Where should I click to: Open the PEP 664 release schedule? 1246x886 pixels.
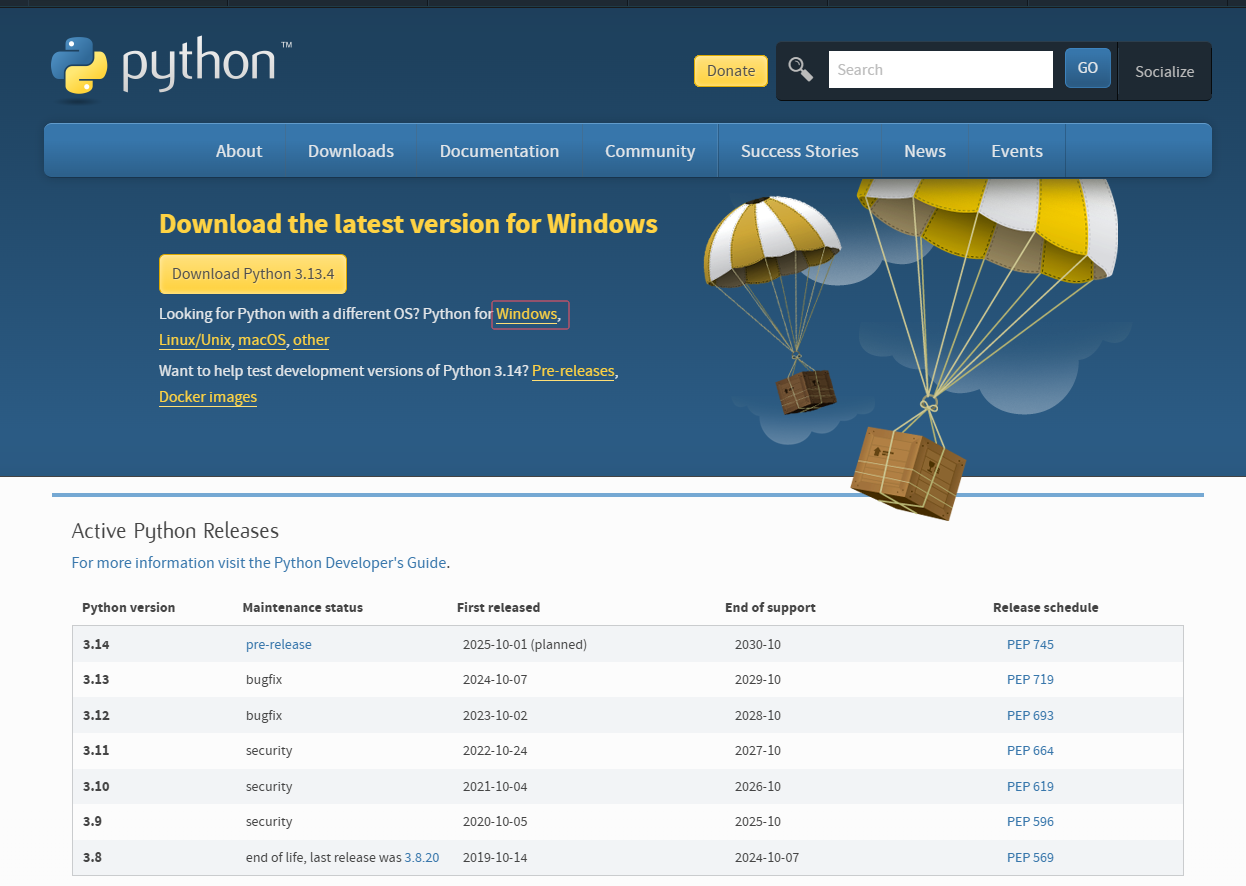coord(1030,751)
